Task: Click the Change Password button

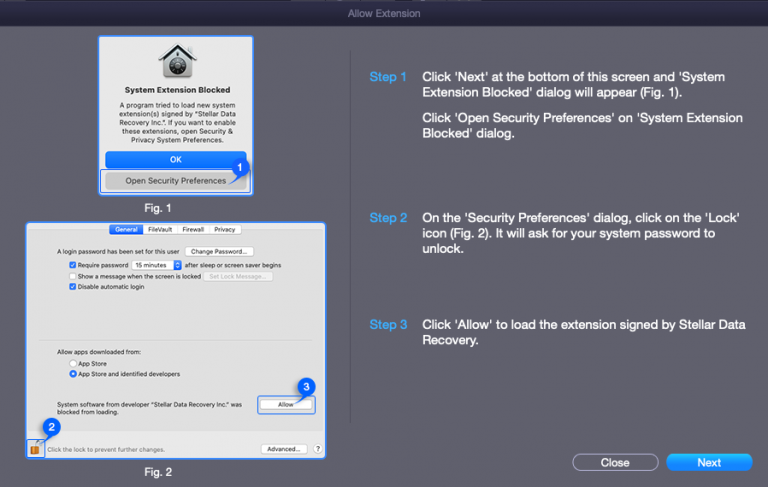Action: (x=219, y=251)
